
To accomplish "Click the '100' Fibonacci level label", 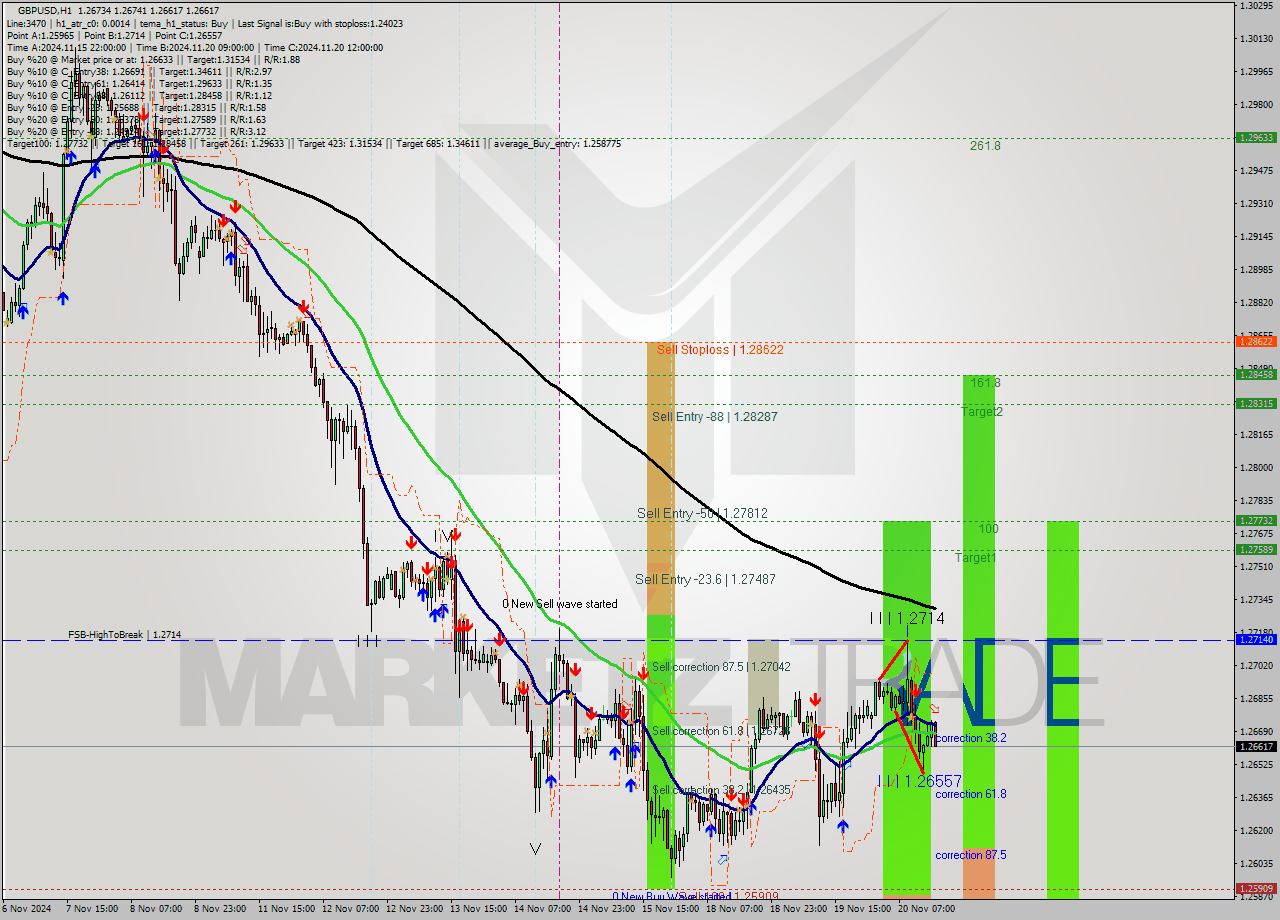I will [989, 529].
